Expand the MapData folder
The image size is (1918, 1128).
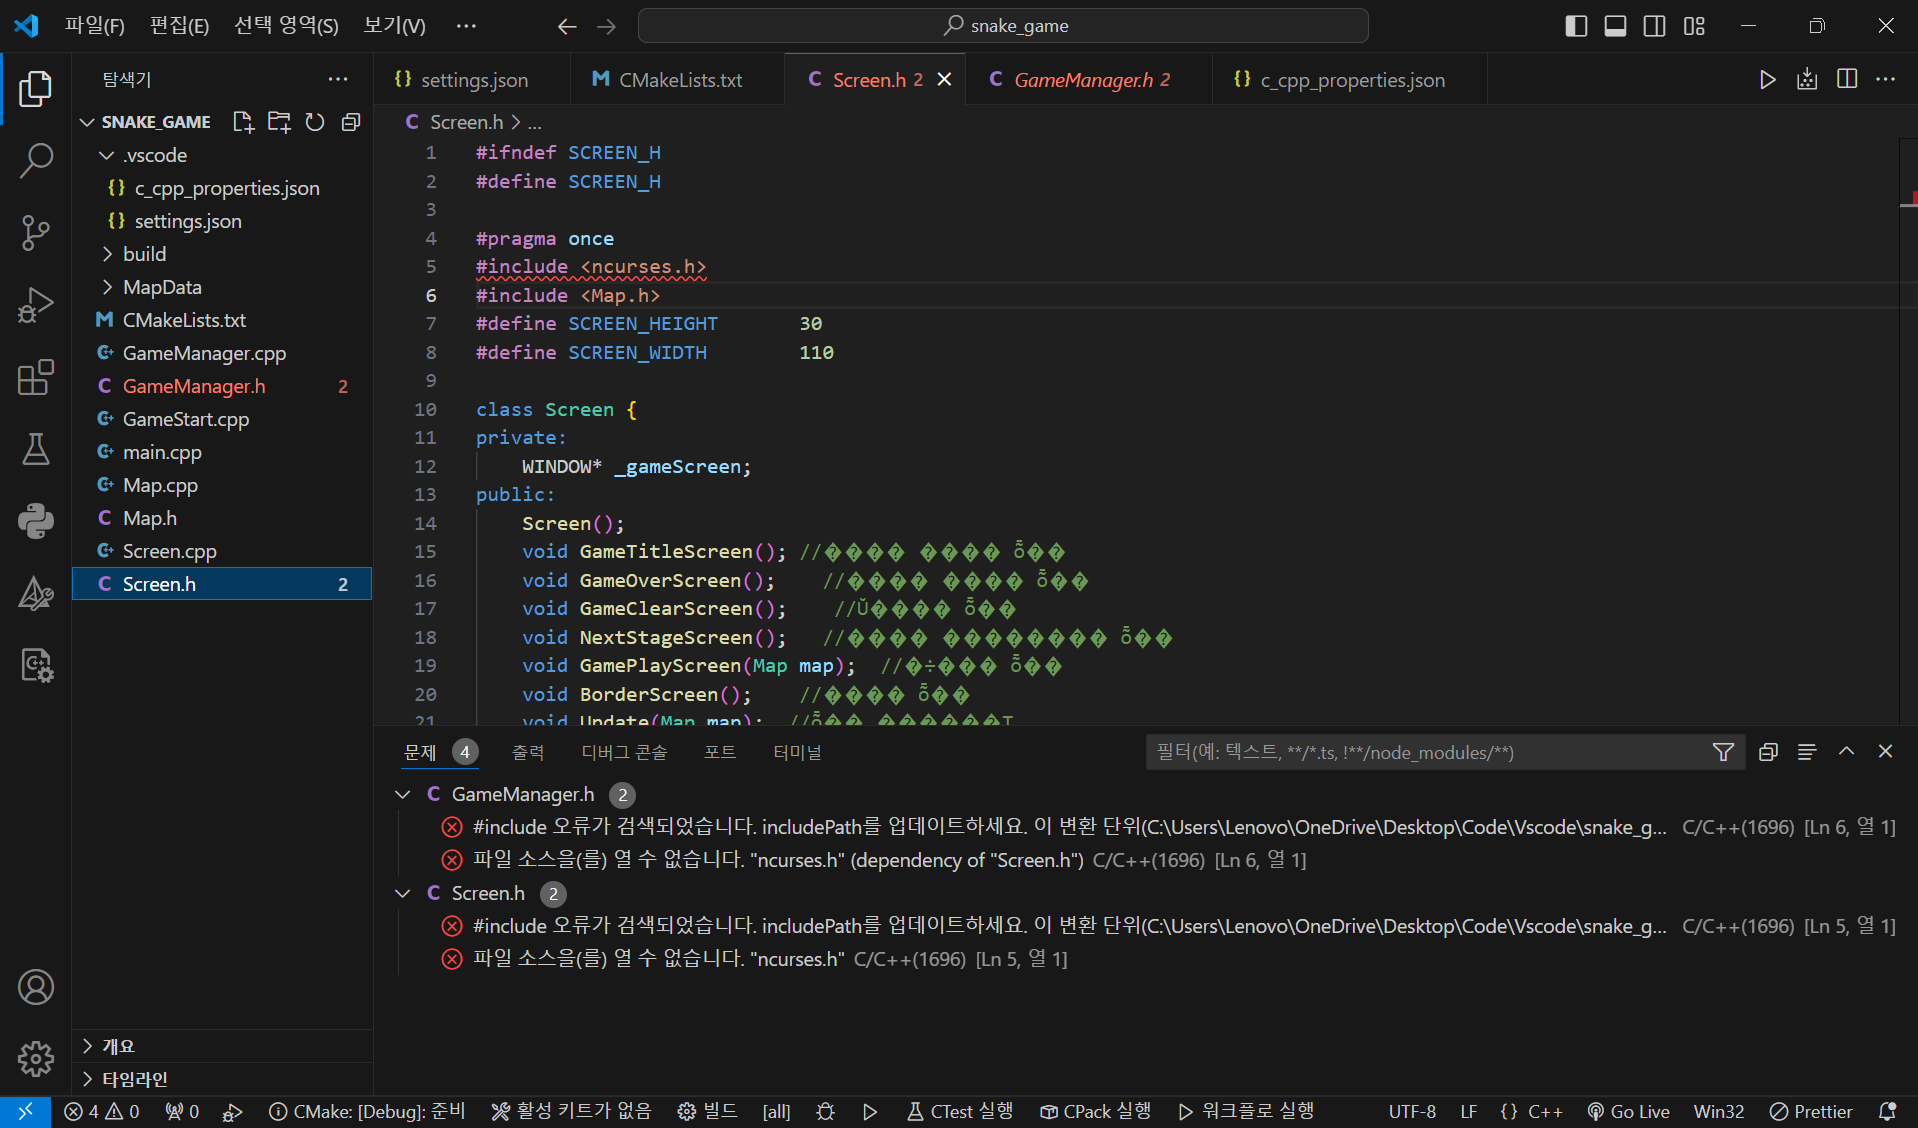click(x=106, y=287)
